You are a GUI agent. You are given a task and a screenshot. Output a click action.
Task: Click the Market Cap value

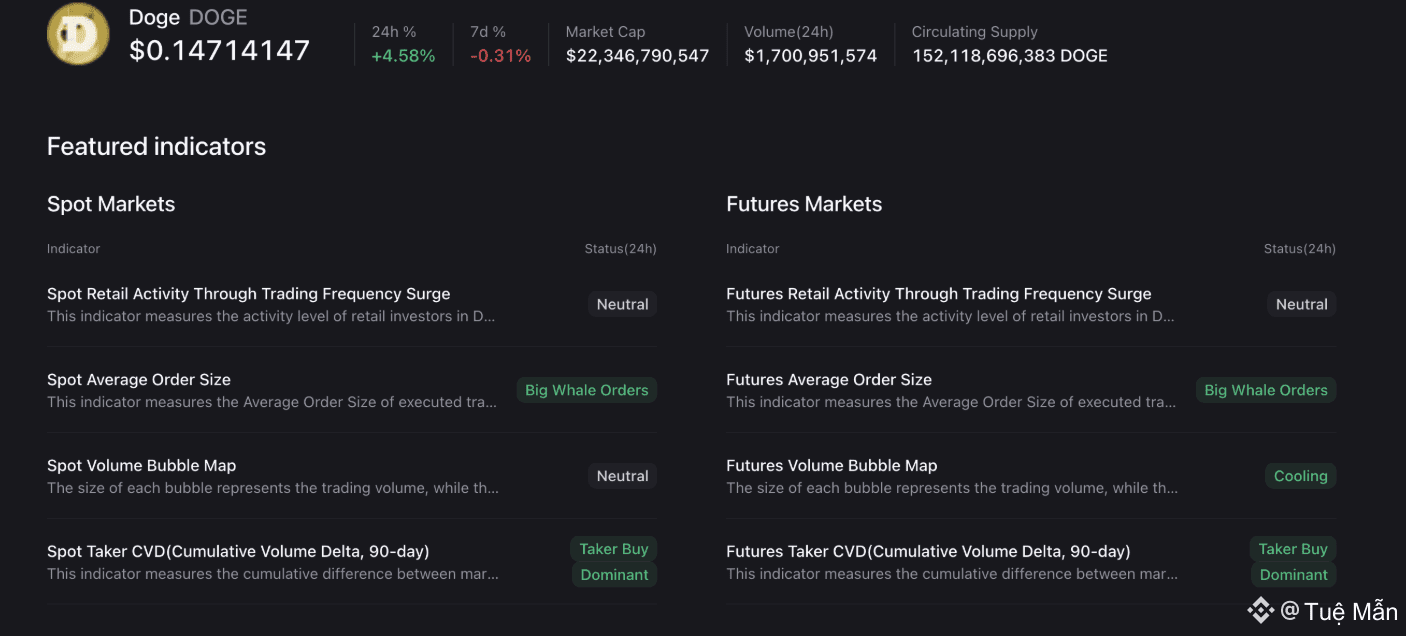(x=637, y=56)
